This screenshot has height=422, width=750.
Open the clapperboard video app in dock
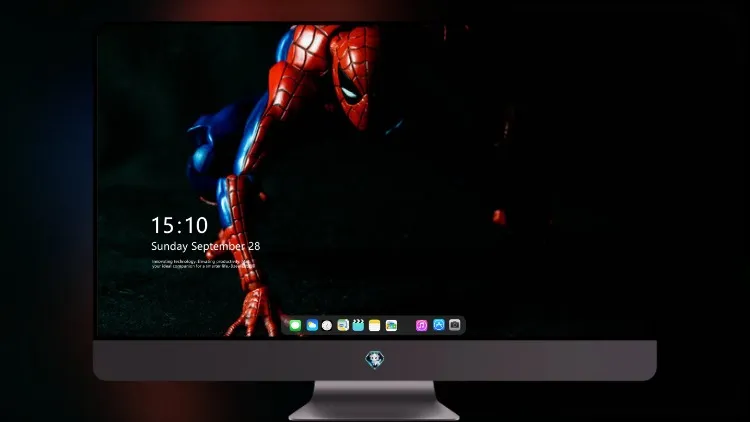click(x=358, y=325)
